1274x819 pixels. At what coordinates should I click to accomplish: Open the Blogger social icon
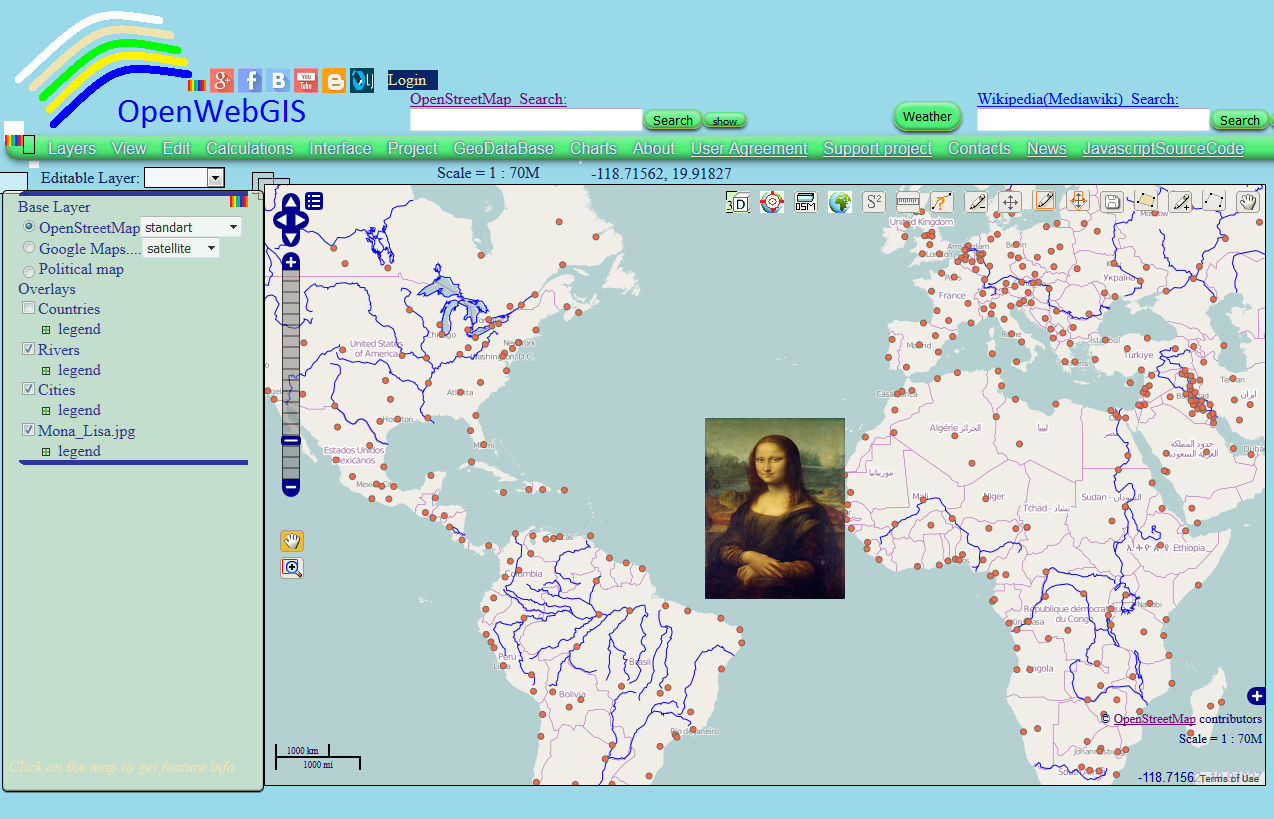[x=334, y=81]
